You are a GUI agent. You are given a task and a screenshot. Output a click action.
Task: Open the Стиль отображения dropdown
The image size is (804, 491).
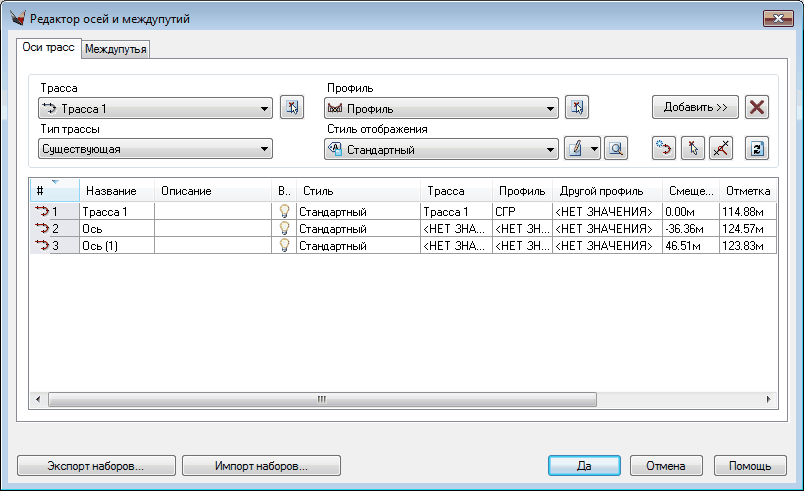(x=549, y=150)
